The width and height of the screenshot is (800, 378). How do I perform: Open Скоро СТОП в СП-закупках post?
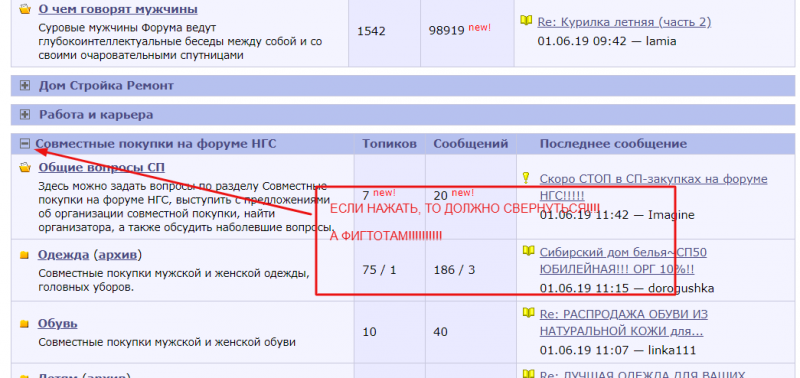click(x=654, y=187)
